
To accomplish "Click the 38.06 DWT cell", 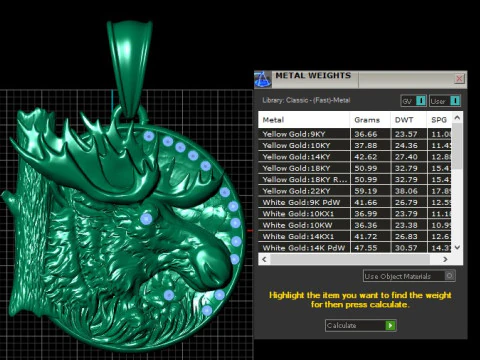I will [408, 191].
